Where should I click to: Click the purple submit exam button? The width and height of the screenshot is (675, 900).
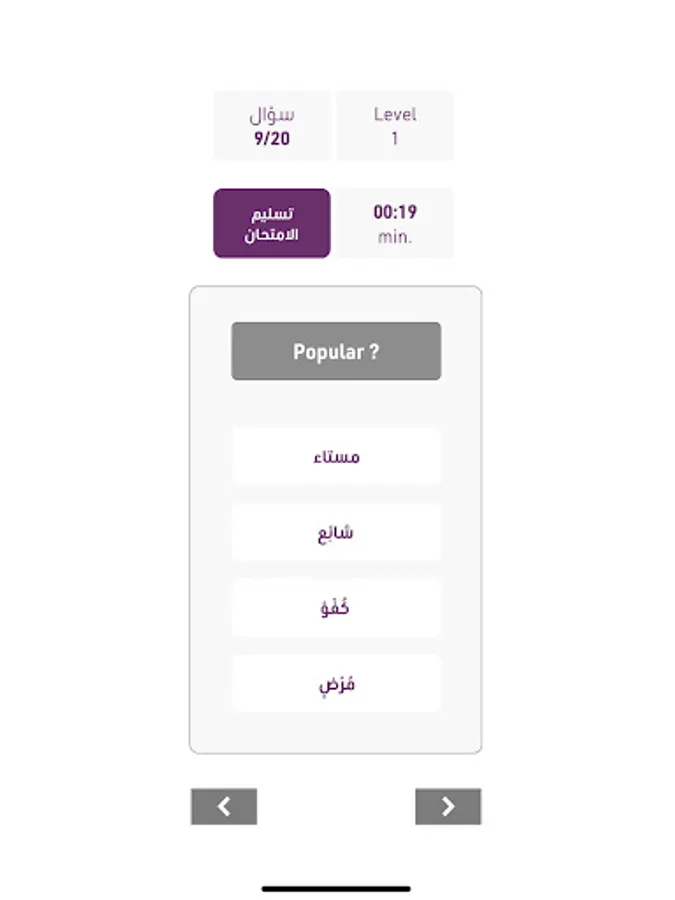[272, 224]
